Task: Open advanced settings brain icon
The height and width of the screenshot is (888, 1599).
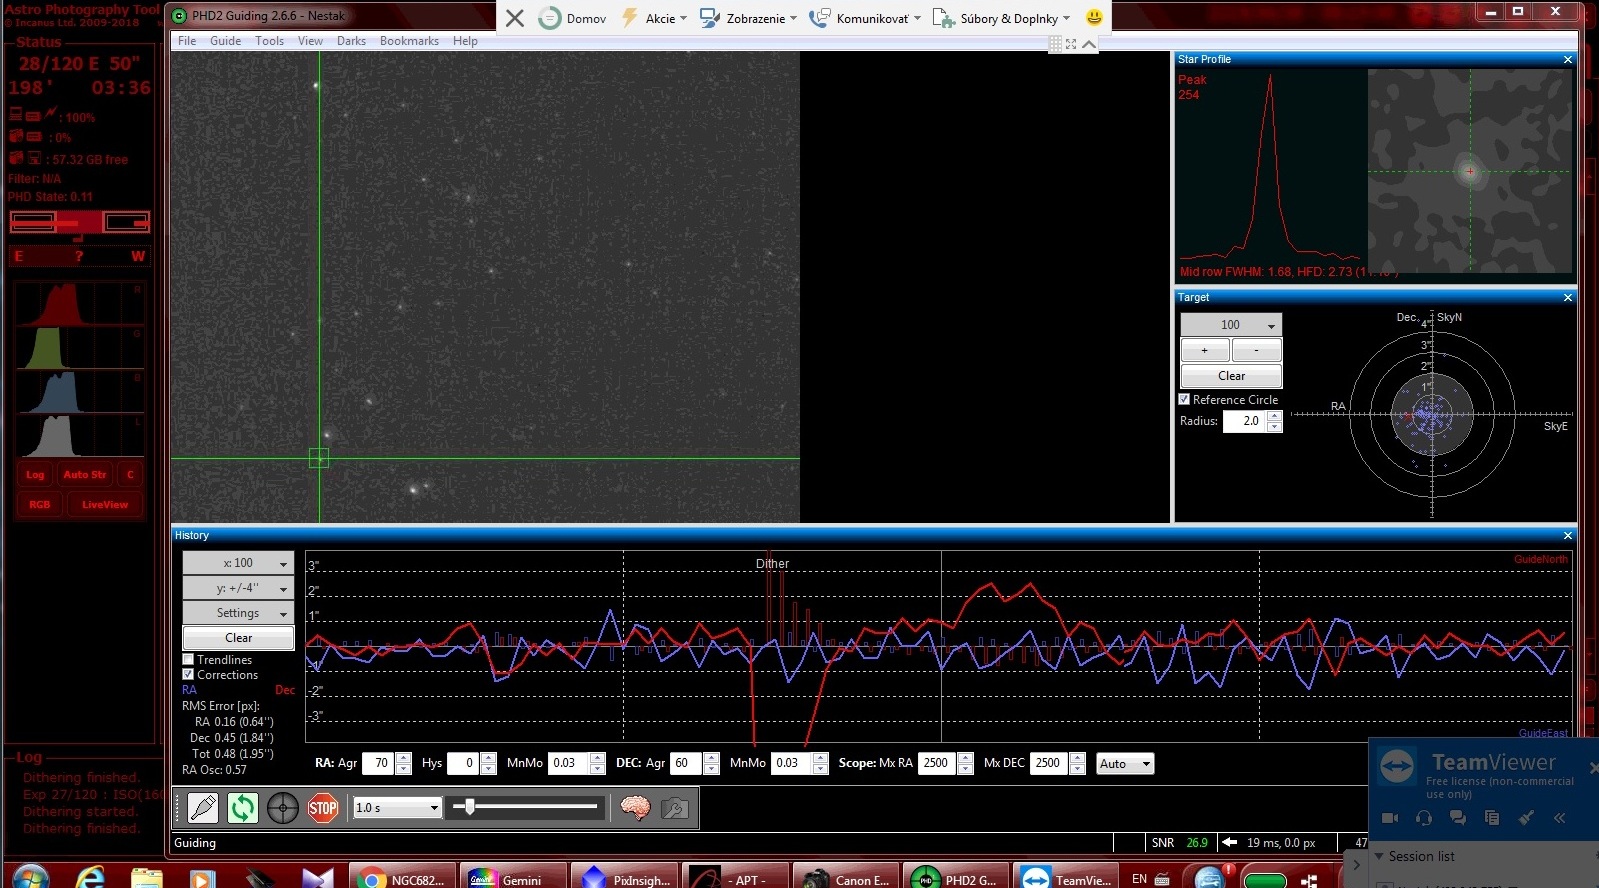Action: 635,808
